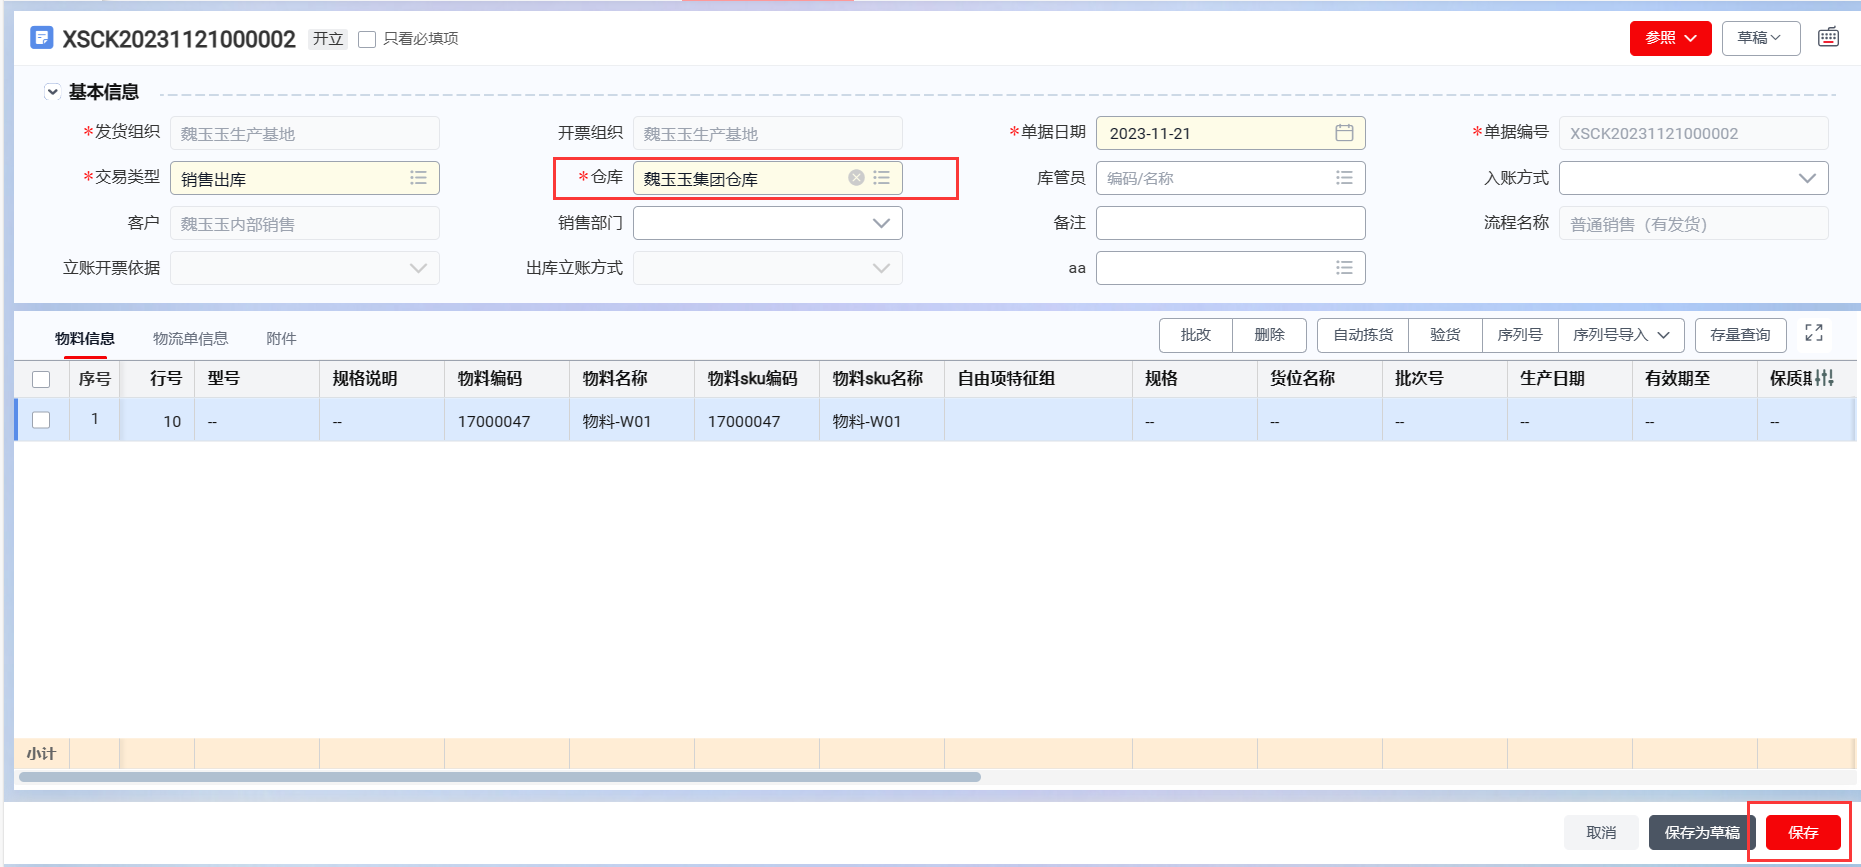Image resolution: width=1861 pixels, height=867 pixels.
Task: Open the 入账方式 dropdown
Action: [x=1806, y=178]
